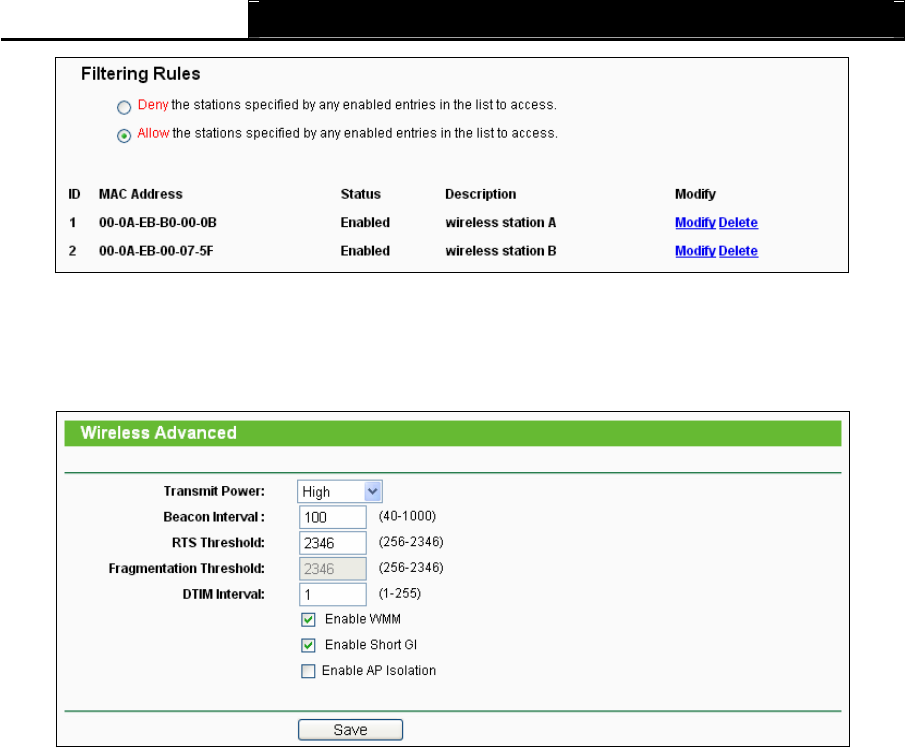Click the Fragmentation Threshold field

[x=332, y=569]
